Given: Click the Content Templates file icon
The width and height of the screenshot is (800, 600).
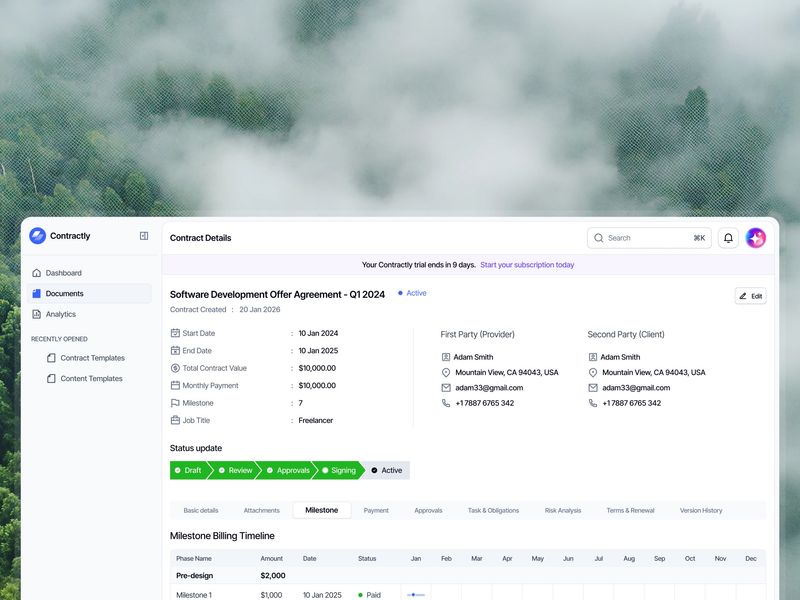Looking at the screenshot, I should (x=51, y=378).
